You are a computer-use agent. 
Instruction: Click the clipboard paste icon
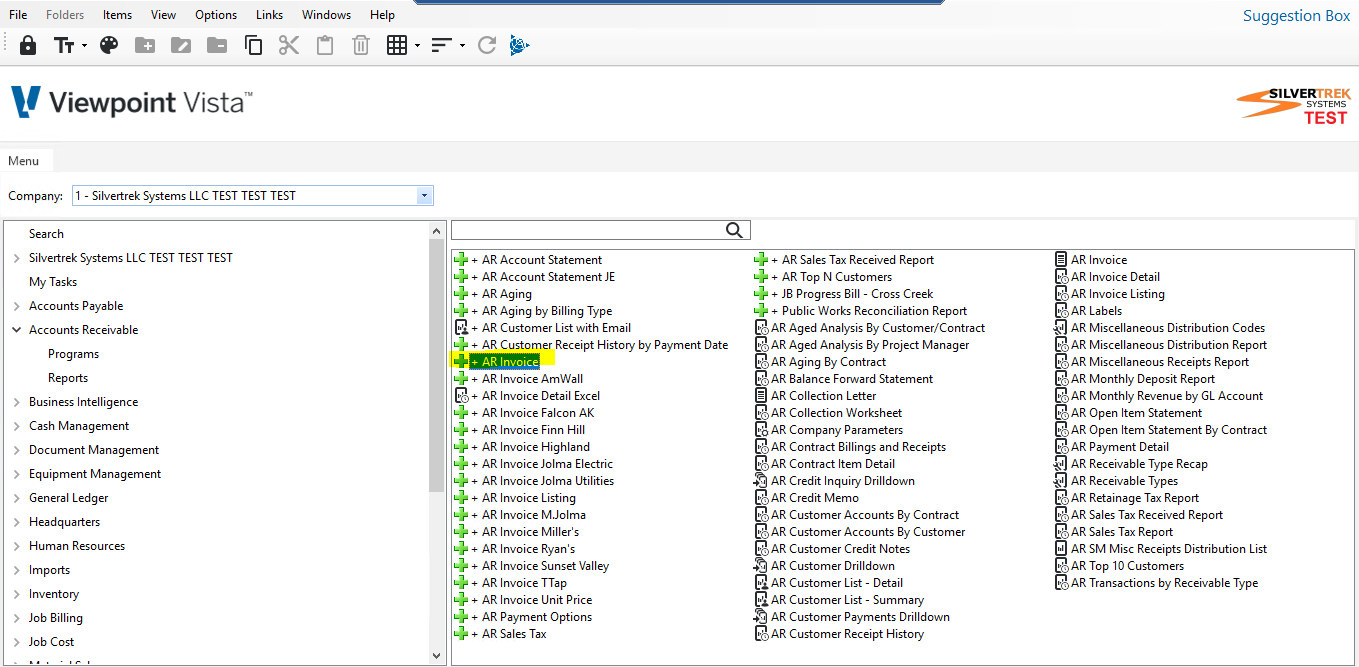coord(325,45)
